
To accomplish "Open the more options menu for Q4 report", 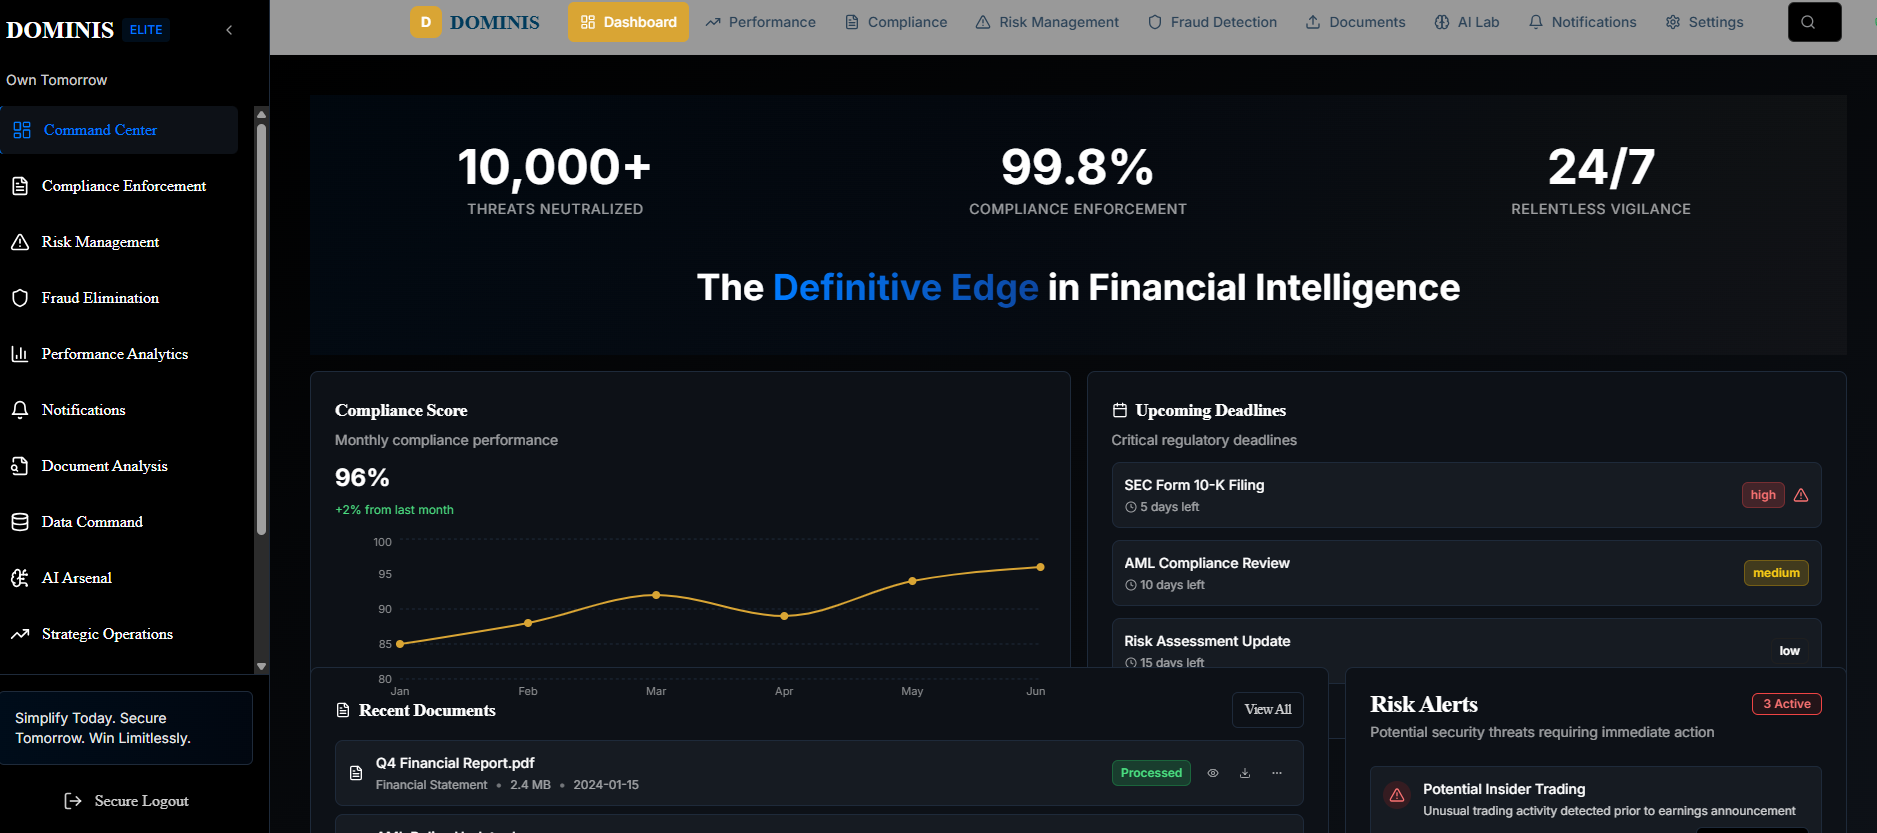I will (1277, 773).
